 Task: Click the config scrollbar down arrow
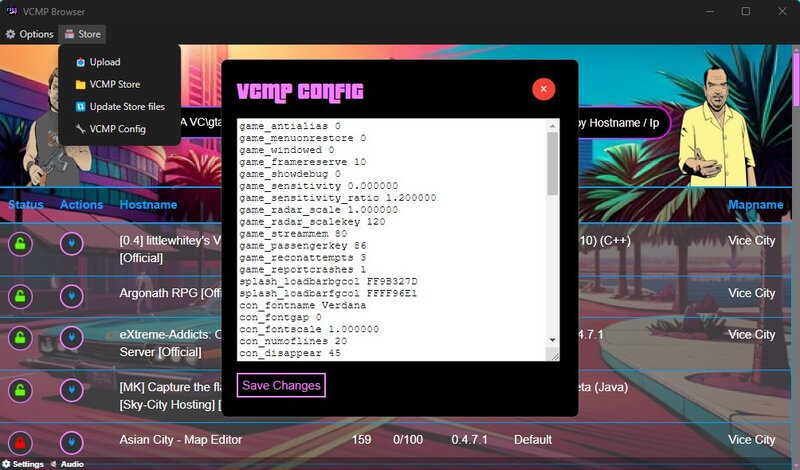553,340
